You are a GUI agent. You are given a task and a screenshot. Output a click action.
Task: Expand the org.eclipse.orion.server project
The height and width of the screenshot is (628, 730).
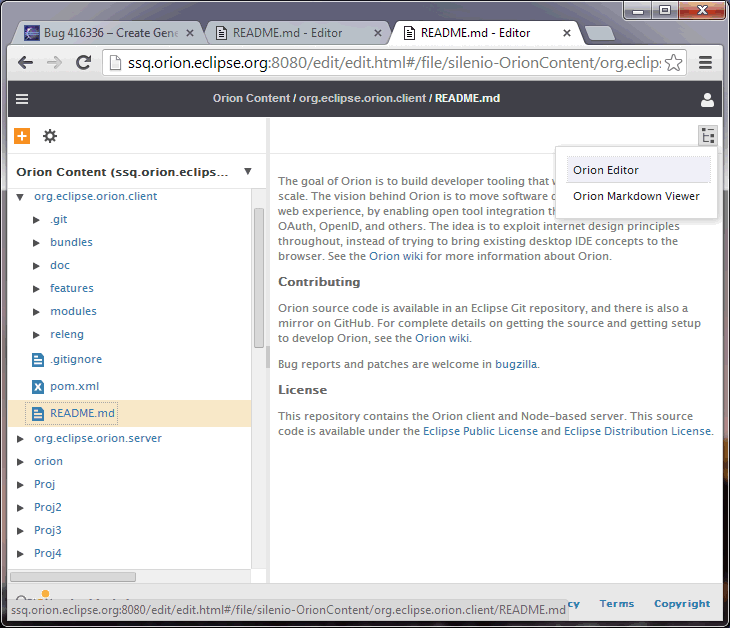[21, 438]
